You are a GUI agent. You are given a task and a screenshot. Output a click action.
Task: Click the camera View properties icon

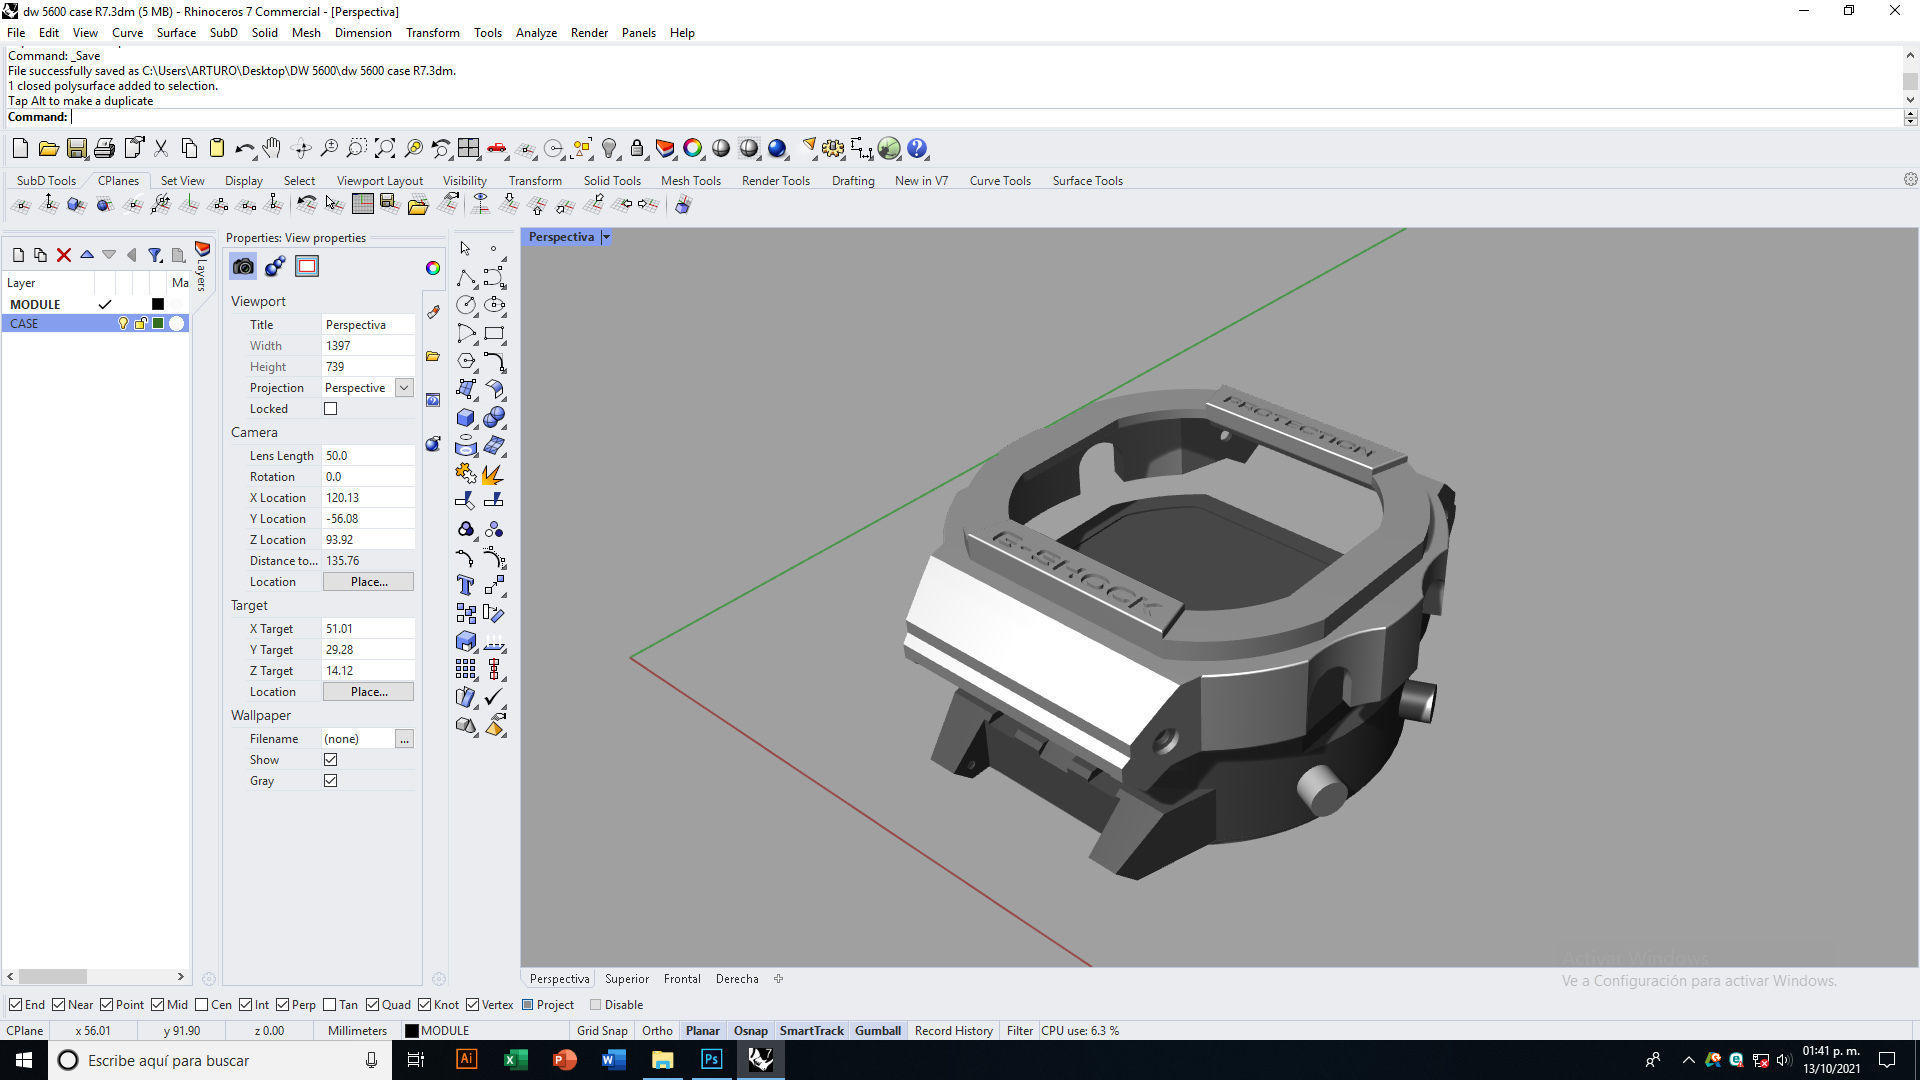(x=243, y=266)
